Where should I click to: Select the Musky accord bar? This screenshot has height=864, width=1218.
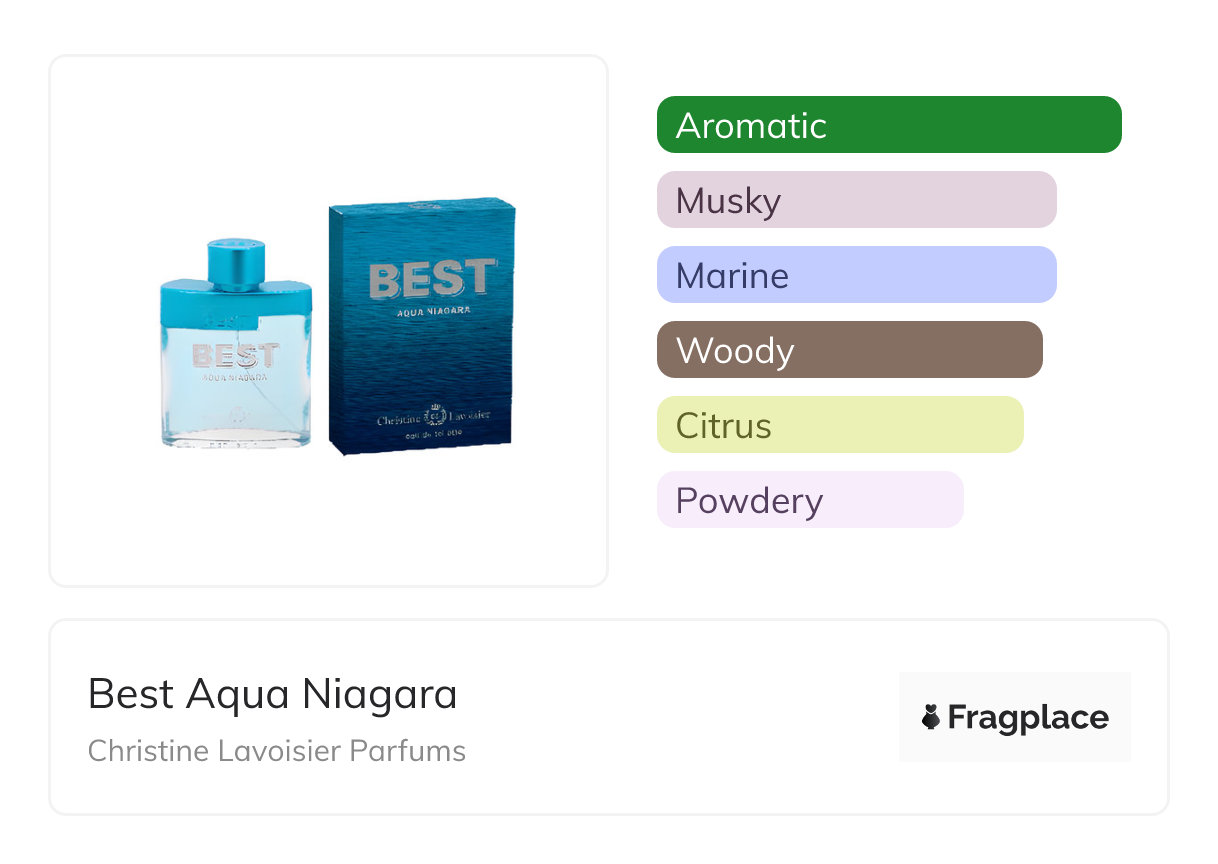click(856, 200)
